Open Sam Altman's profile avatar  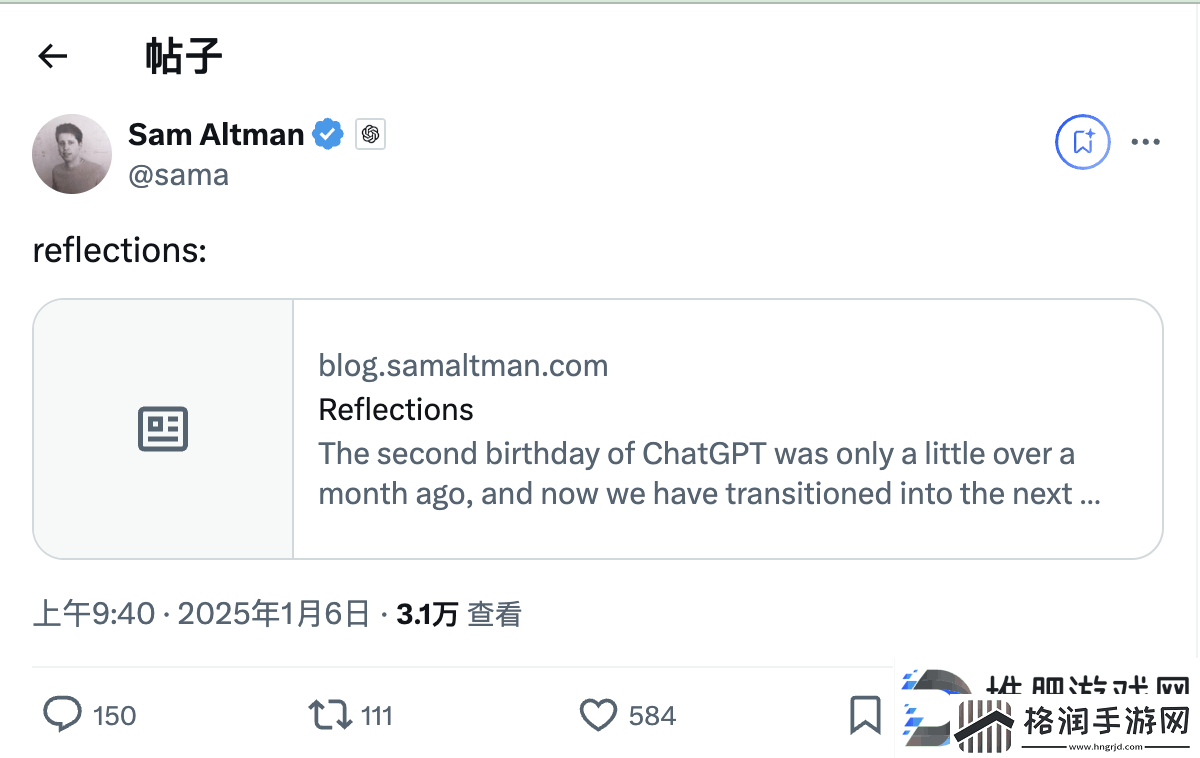(x=71, y=154)
